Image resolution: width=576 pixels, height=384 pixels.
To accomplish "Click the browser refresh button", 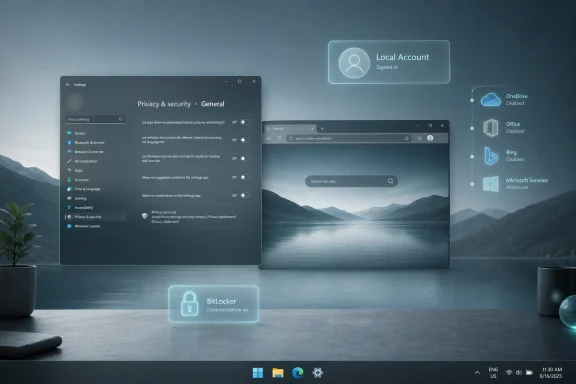I will pos(280,139).
